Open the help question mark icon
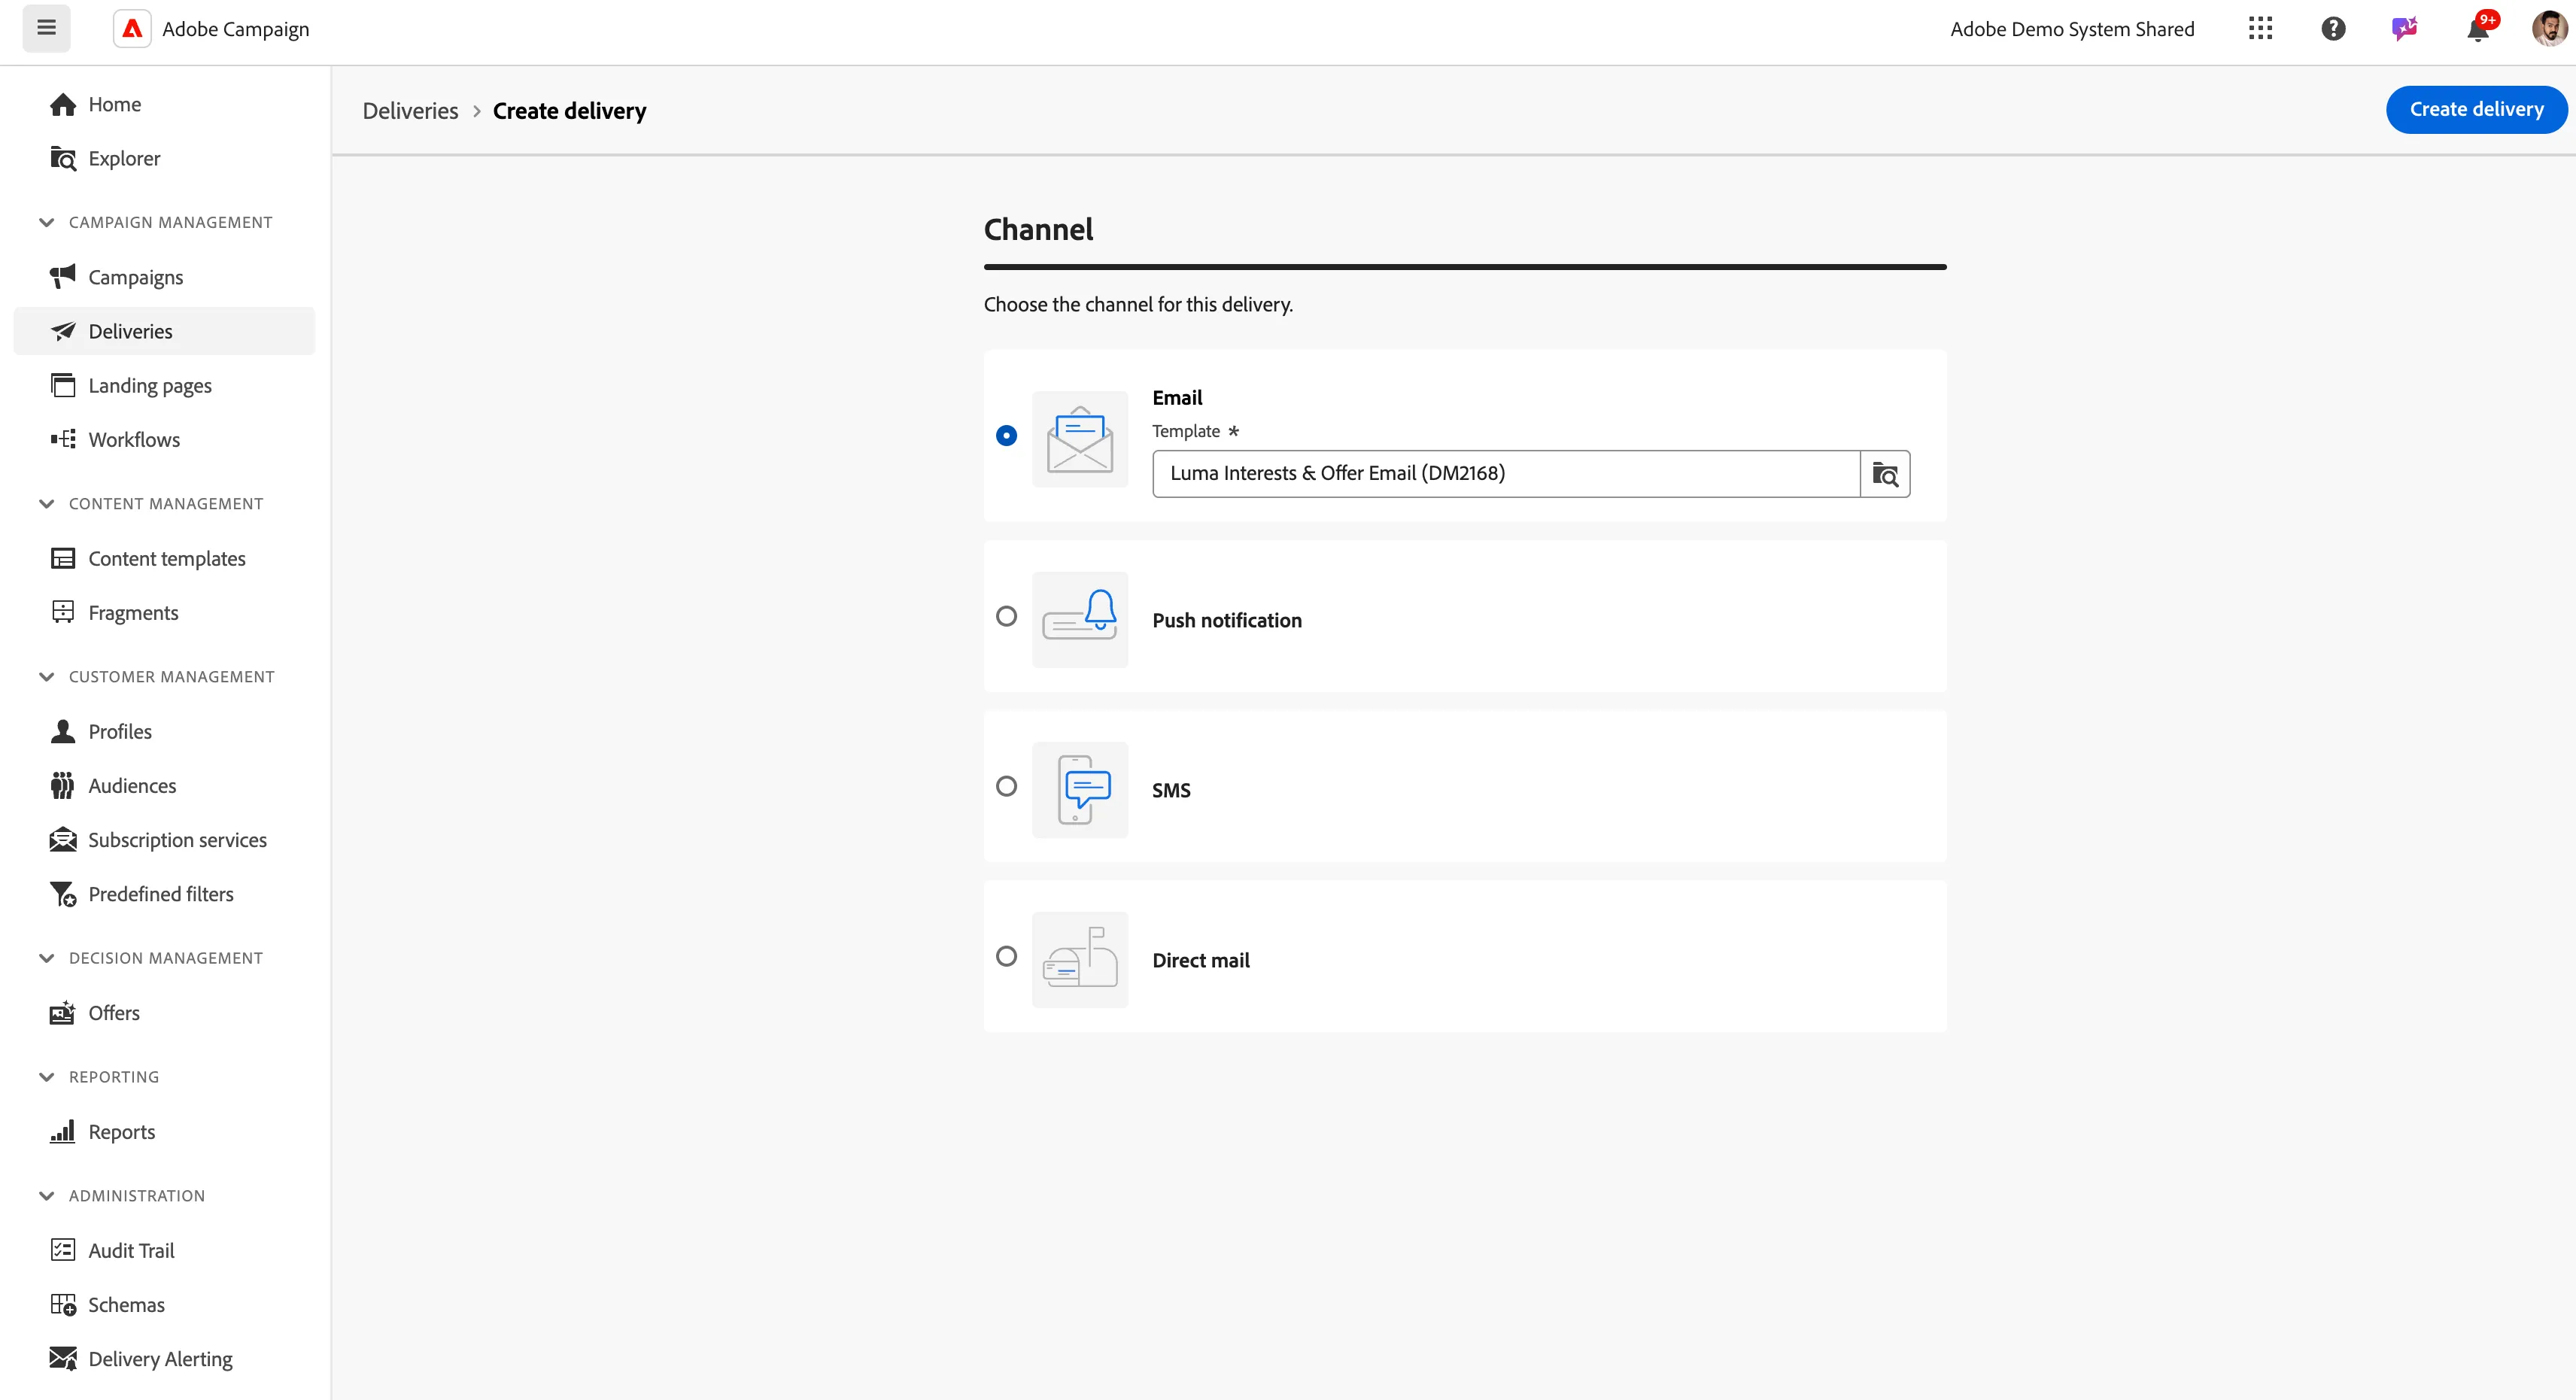The height and width of the screenshot is (1400, 2576). (x=2333, y=29)
